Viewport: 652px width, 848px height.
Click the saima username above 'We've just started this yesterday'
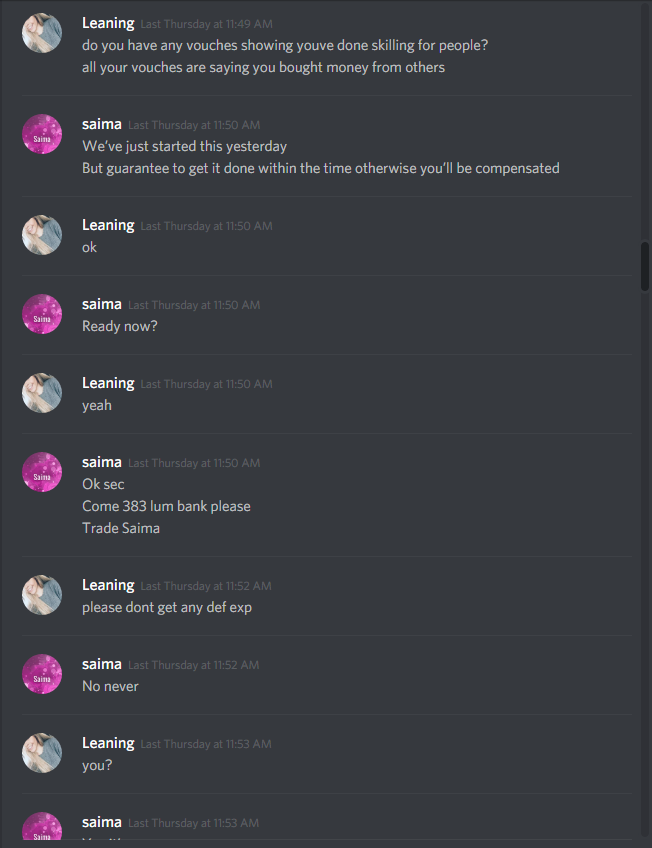[x=102, y=124]
